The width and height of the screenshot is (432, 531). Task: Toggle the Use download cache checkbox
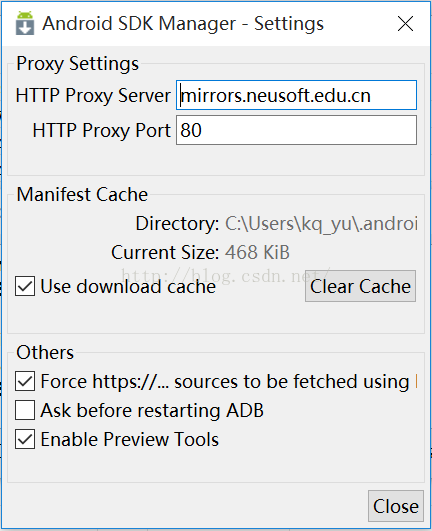coord(25,286)
